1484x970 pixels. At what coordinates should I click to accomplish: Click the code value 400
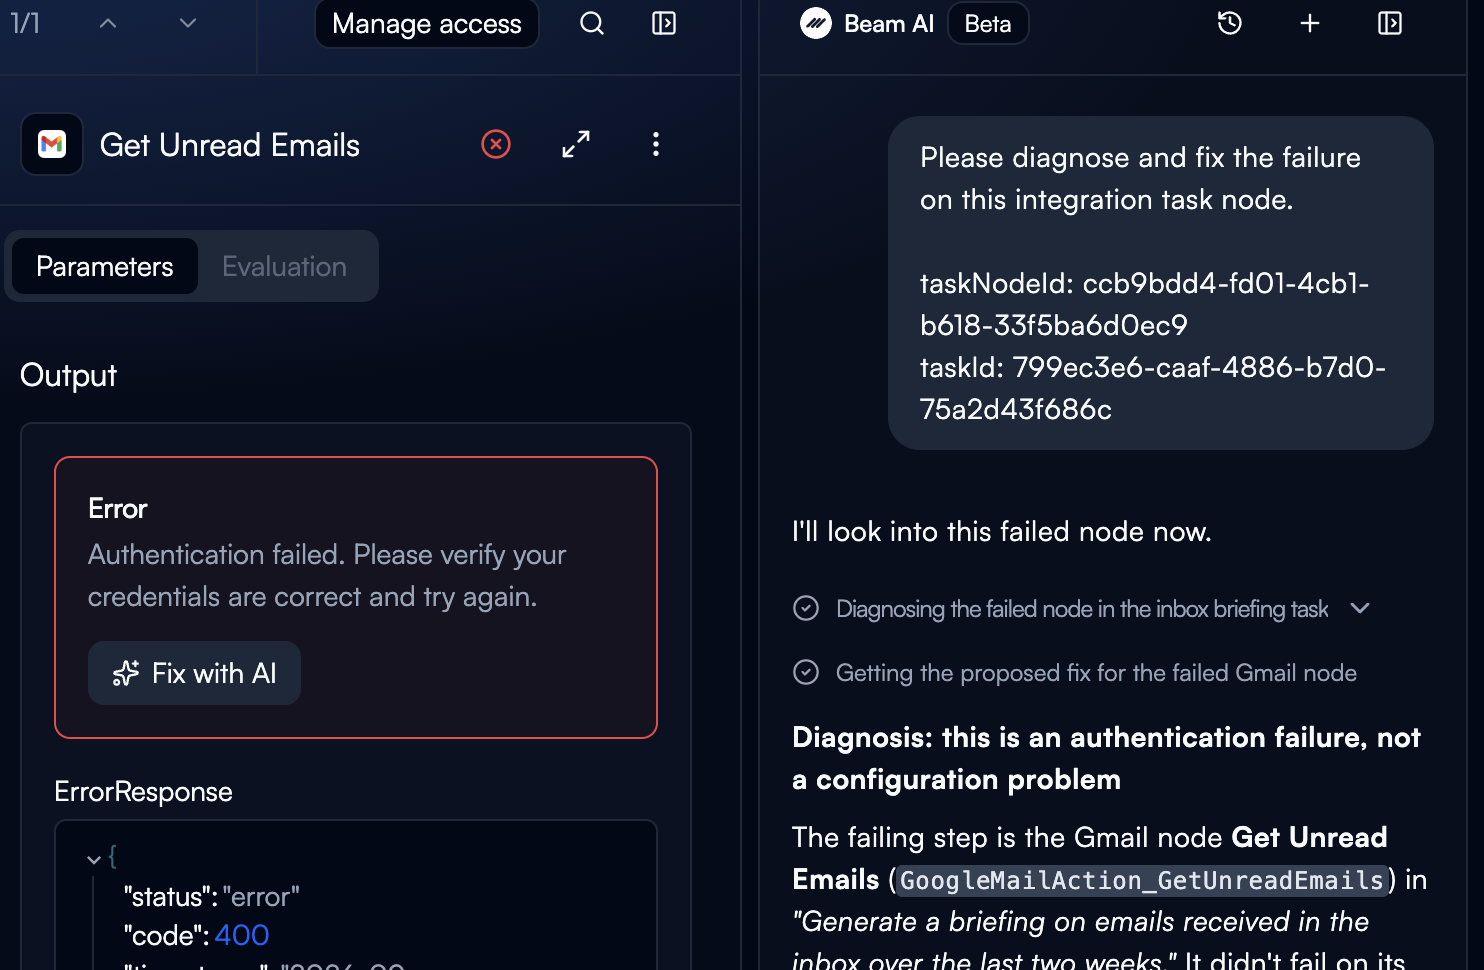tap(242, 935)
